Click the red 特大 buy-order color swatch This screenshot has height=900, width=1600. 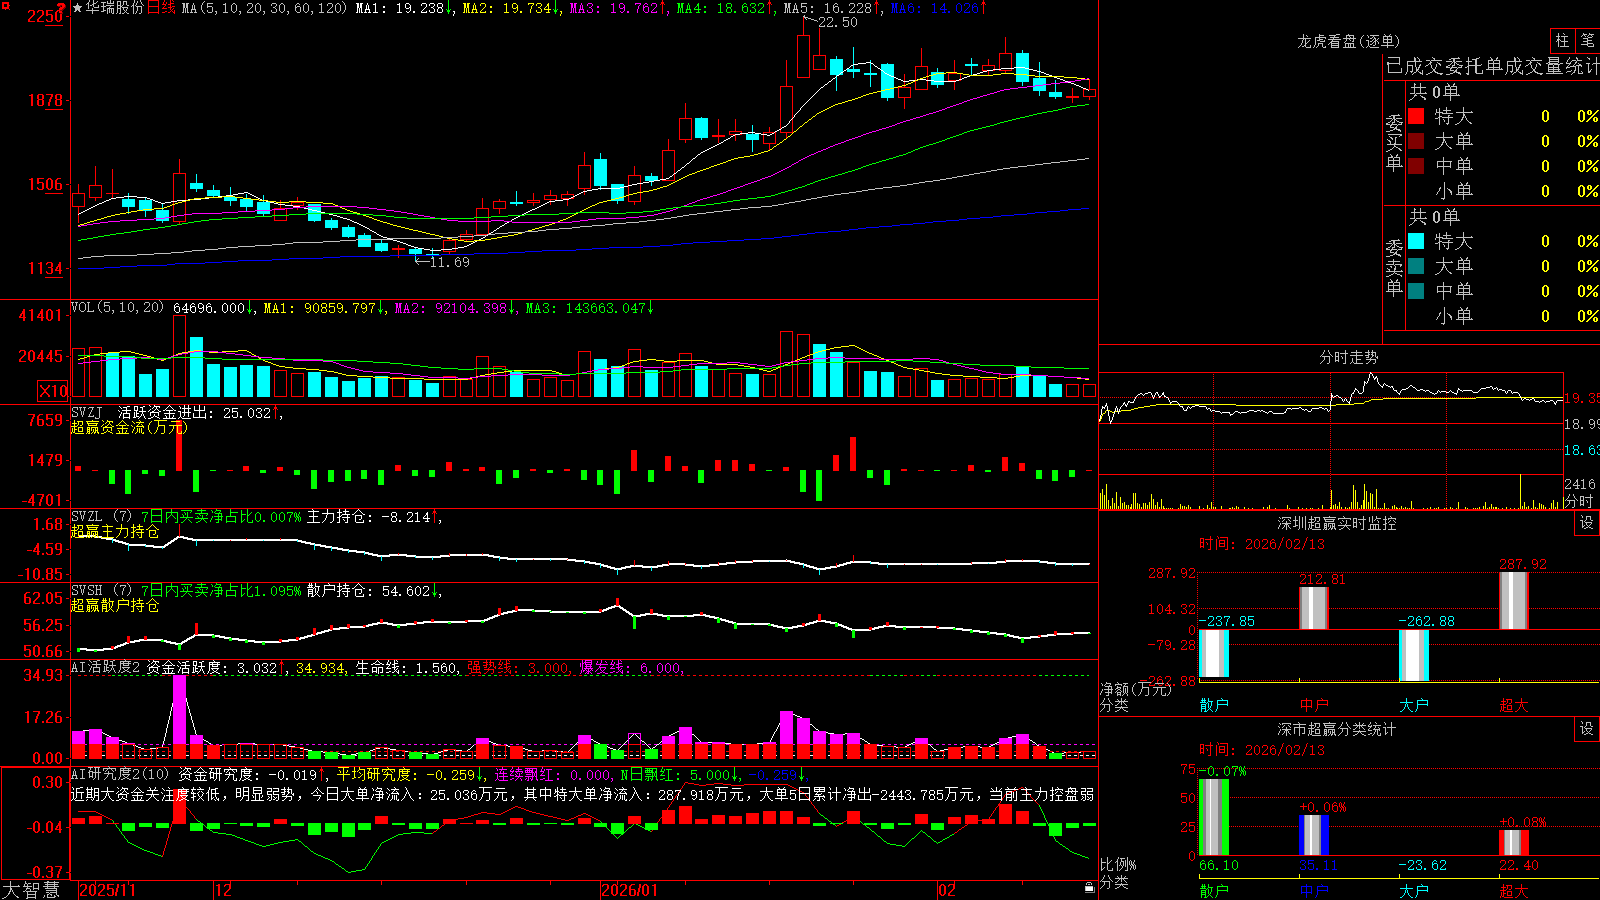click(x=1416, y=116)
